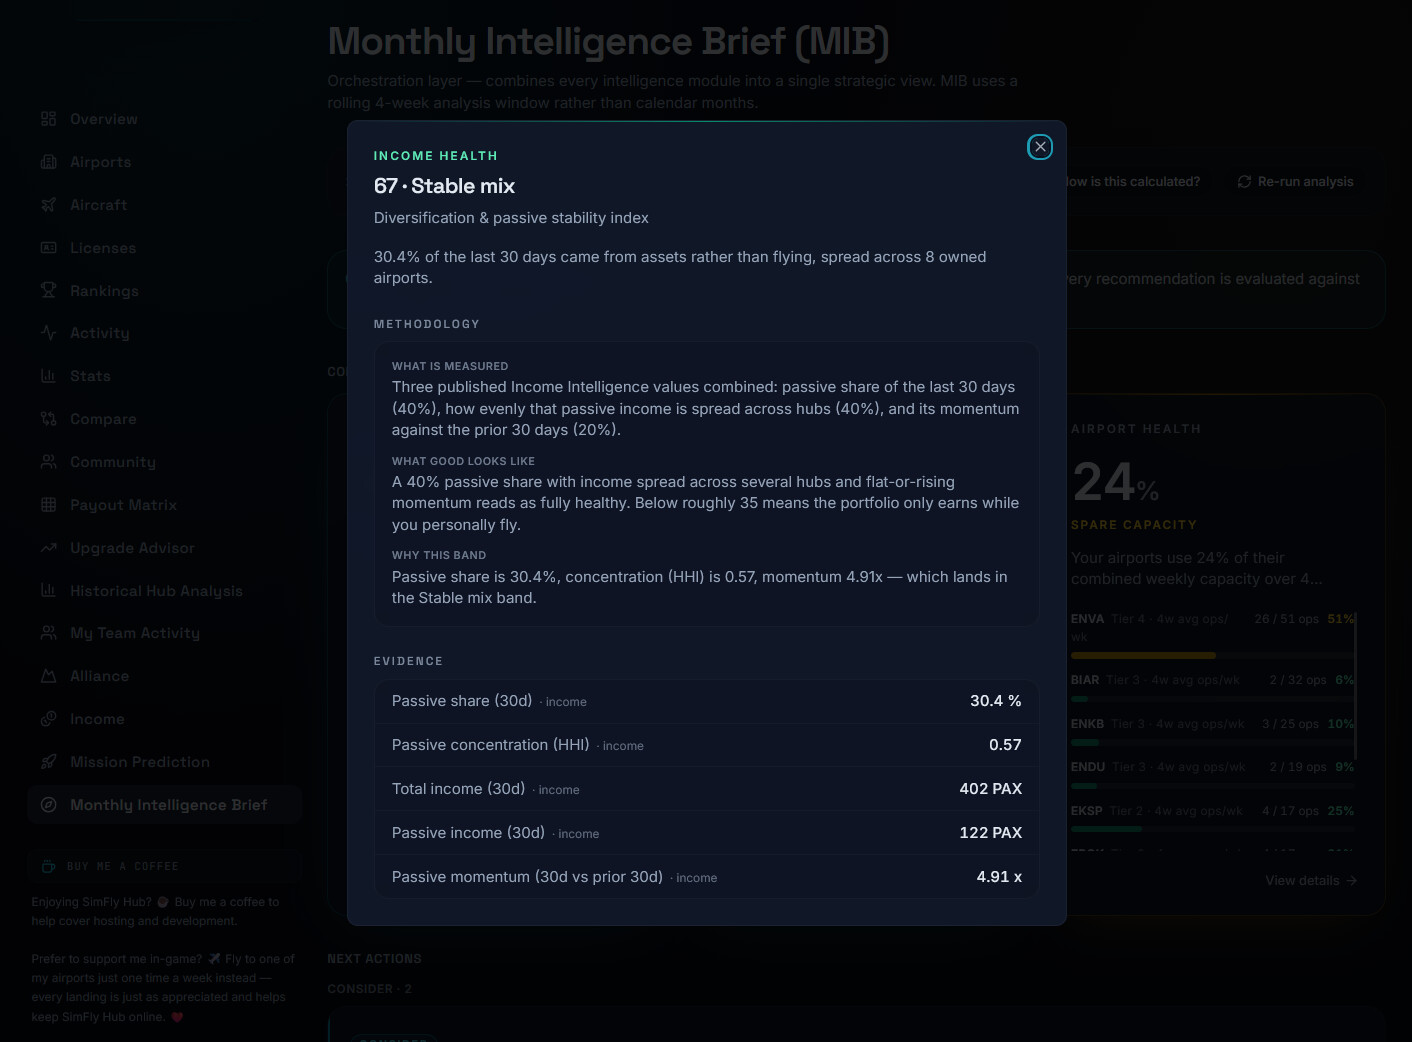The width and height of the screenshot is (1412, 1042).
Task: Click the ENKB airport row label
Action: click(1087, 724)
